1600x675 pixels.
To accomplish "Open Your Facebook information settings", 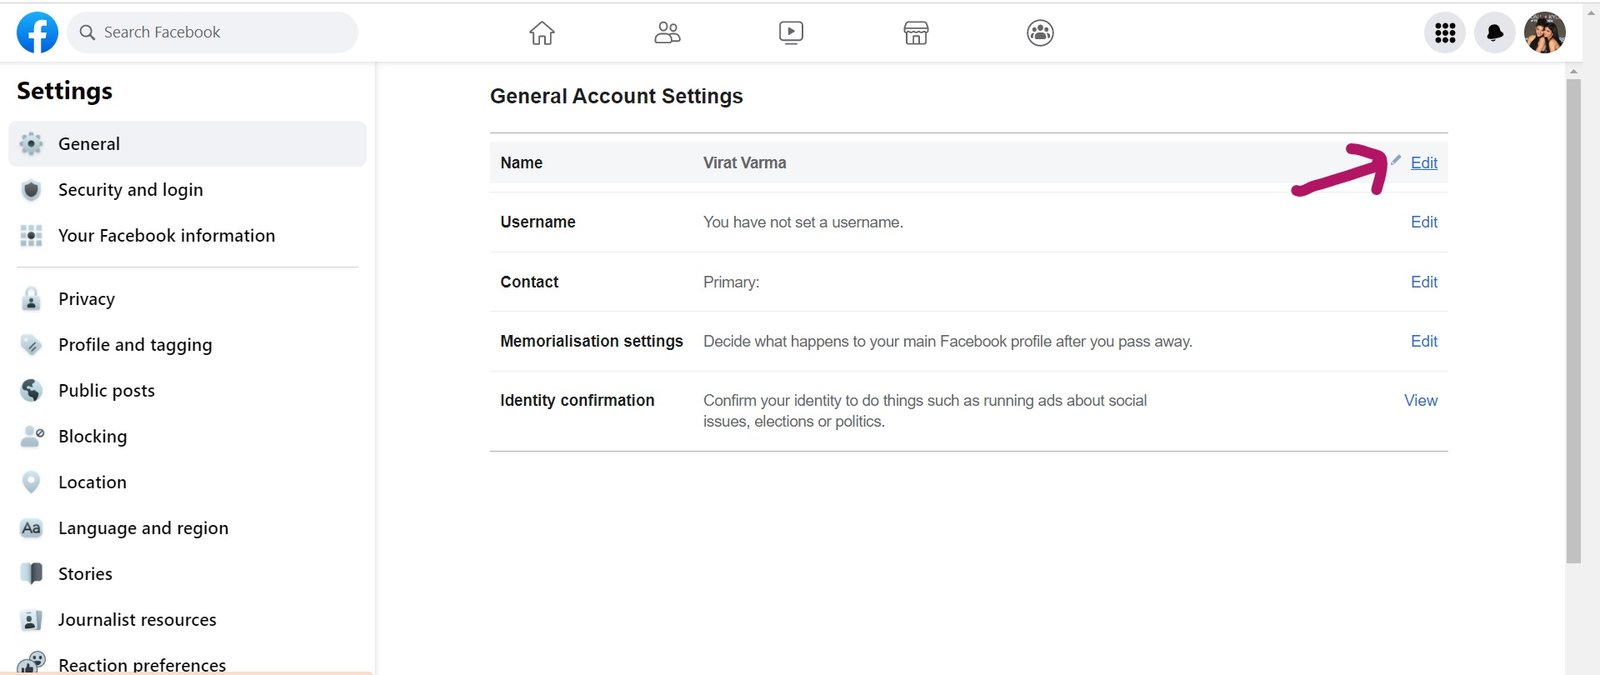I will click(188, 236).
